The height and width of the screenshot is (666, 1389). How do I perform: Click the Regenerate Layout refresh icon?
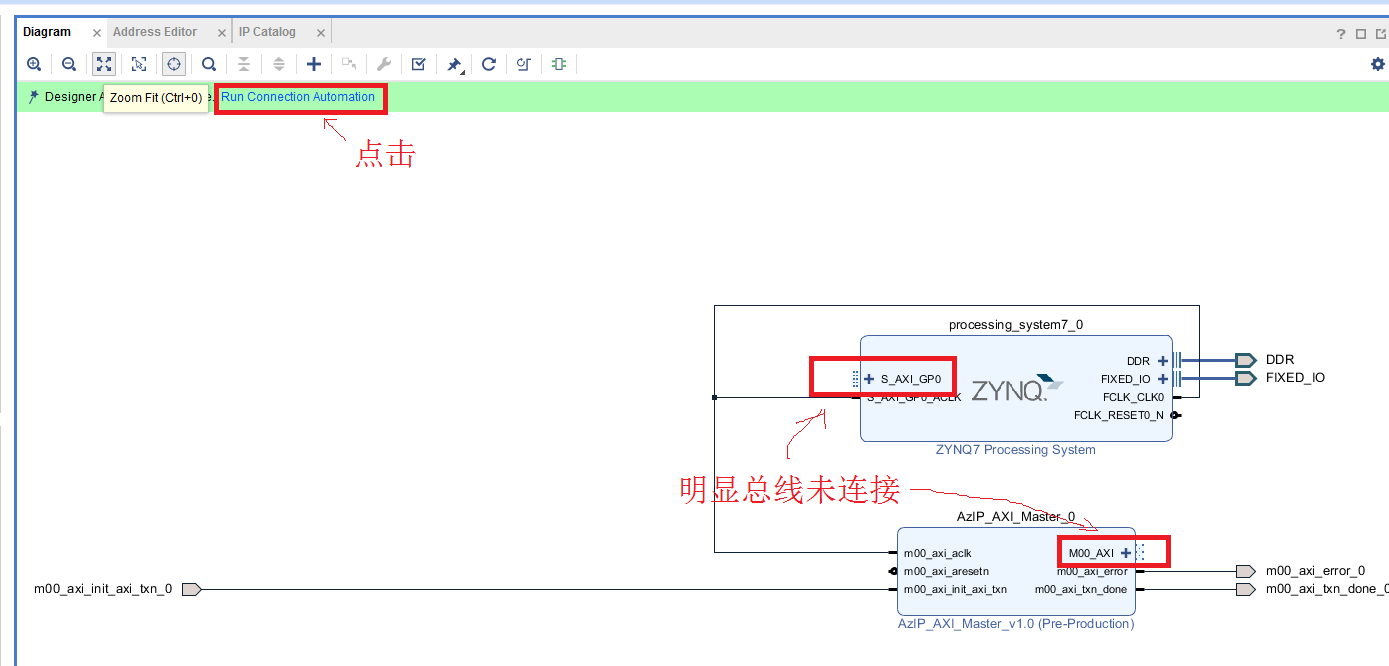(x=489, y=64)
